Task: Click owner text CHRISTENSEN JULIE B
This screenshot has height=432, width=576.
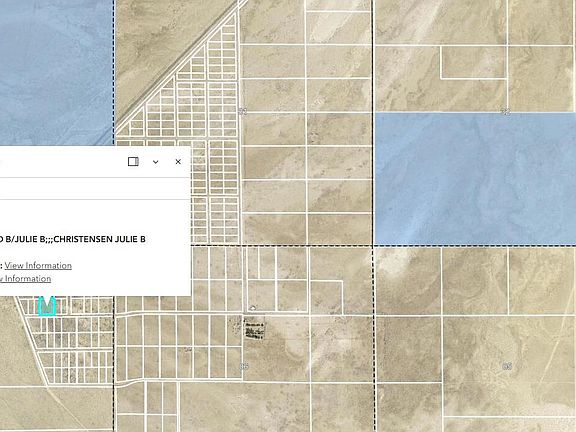Action: pyautogui.click(x=100, y=239)
